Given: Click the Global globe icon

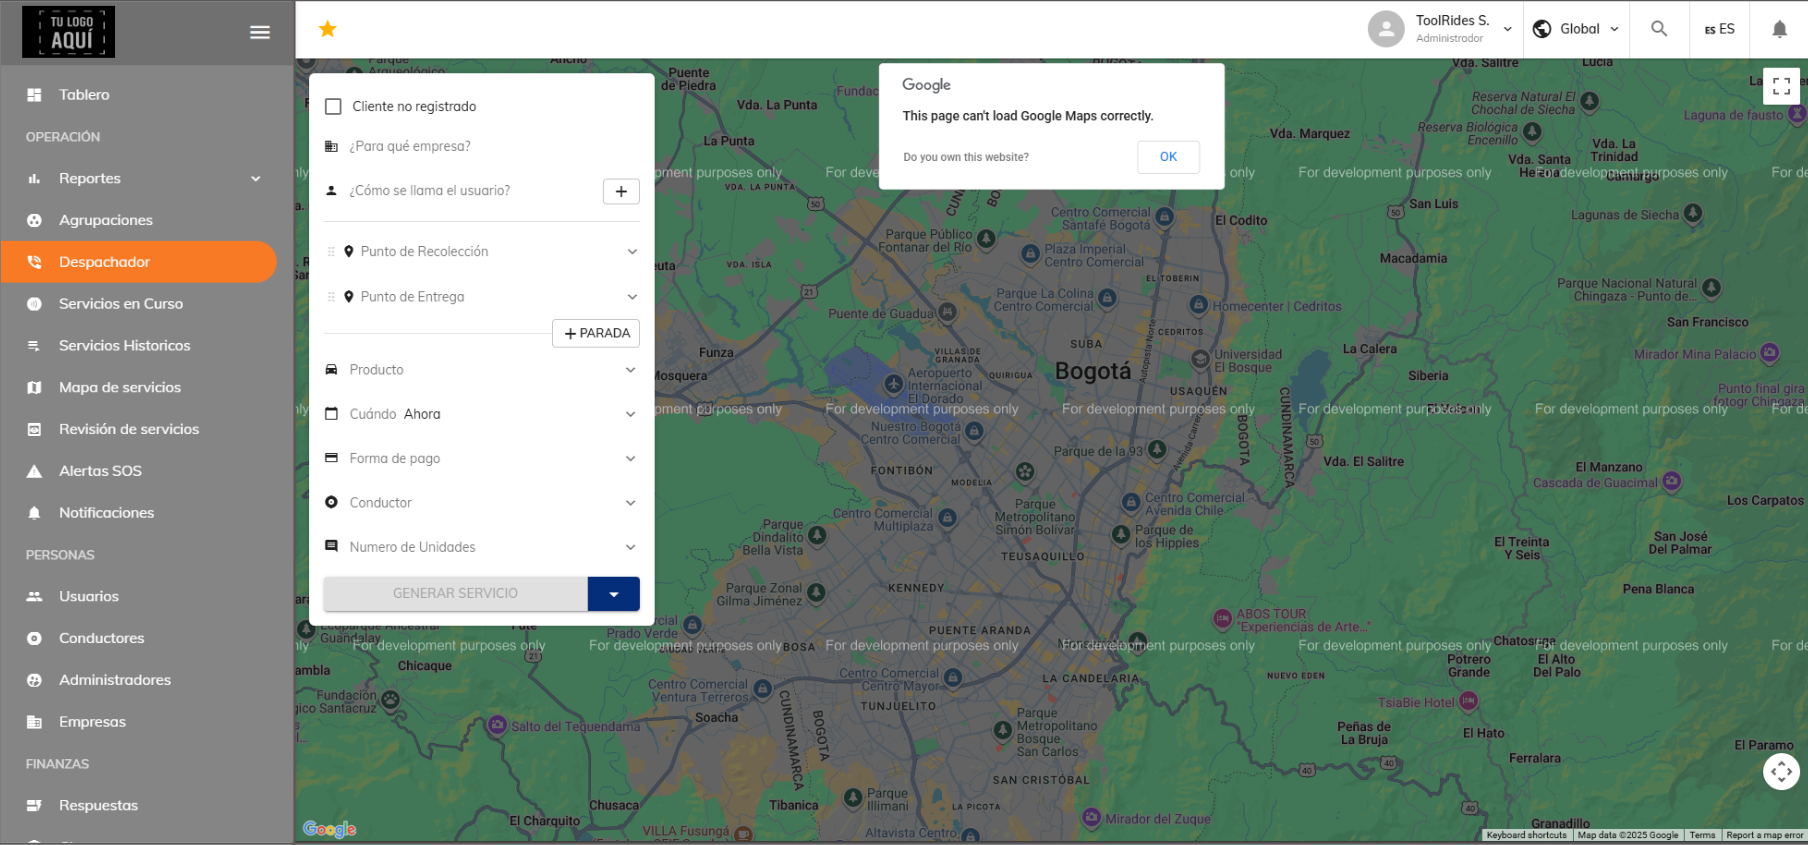Looking at the screenshot, I should click(x=1542, y=29).
